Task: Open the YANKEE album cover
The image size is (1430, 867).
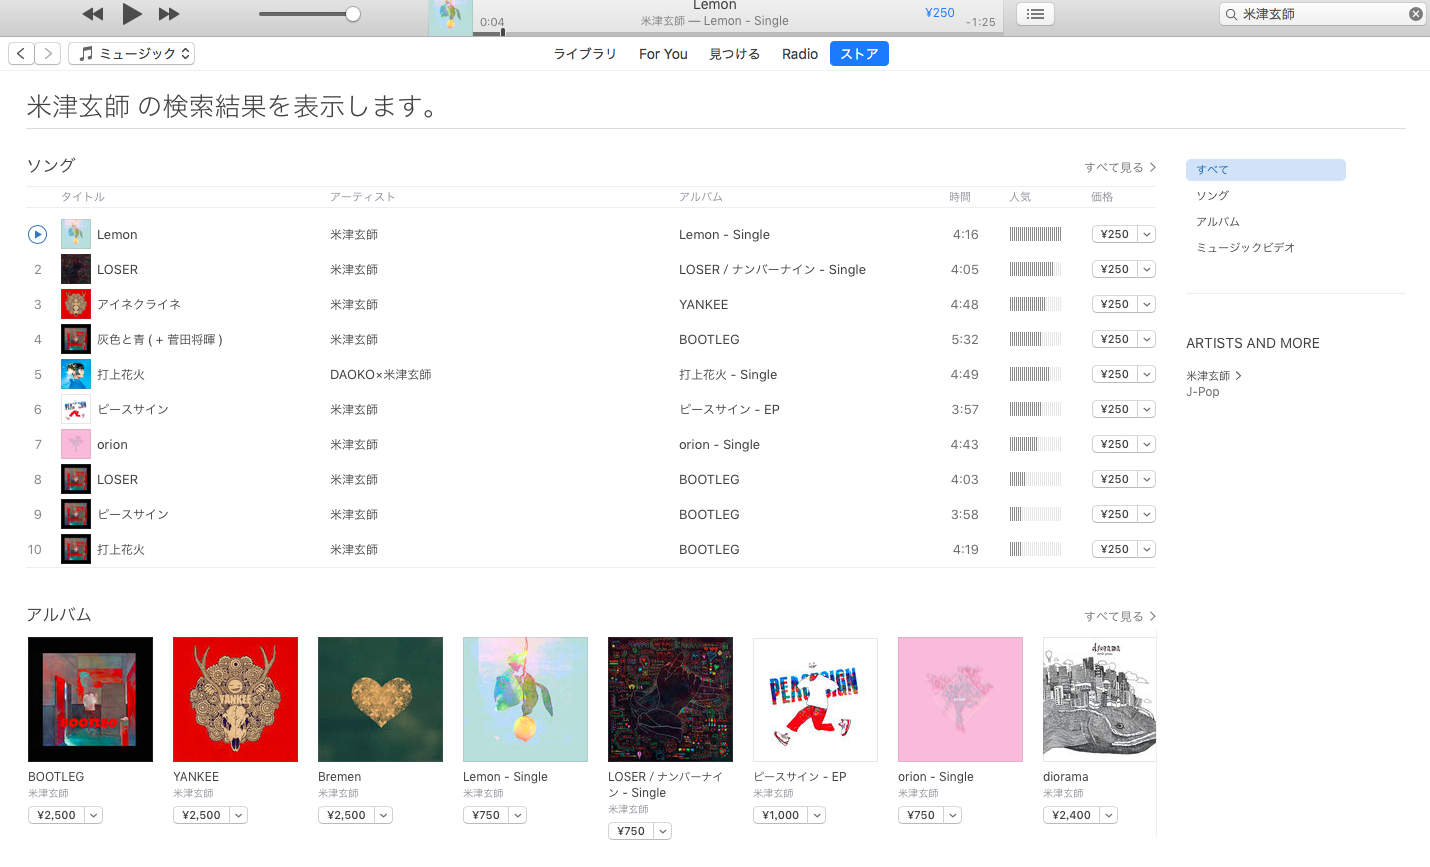Action: [235, 699]
